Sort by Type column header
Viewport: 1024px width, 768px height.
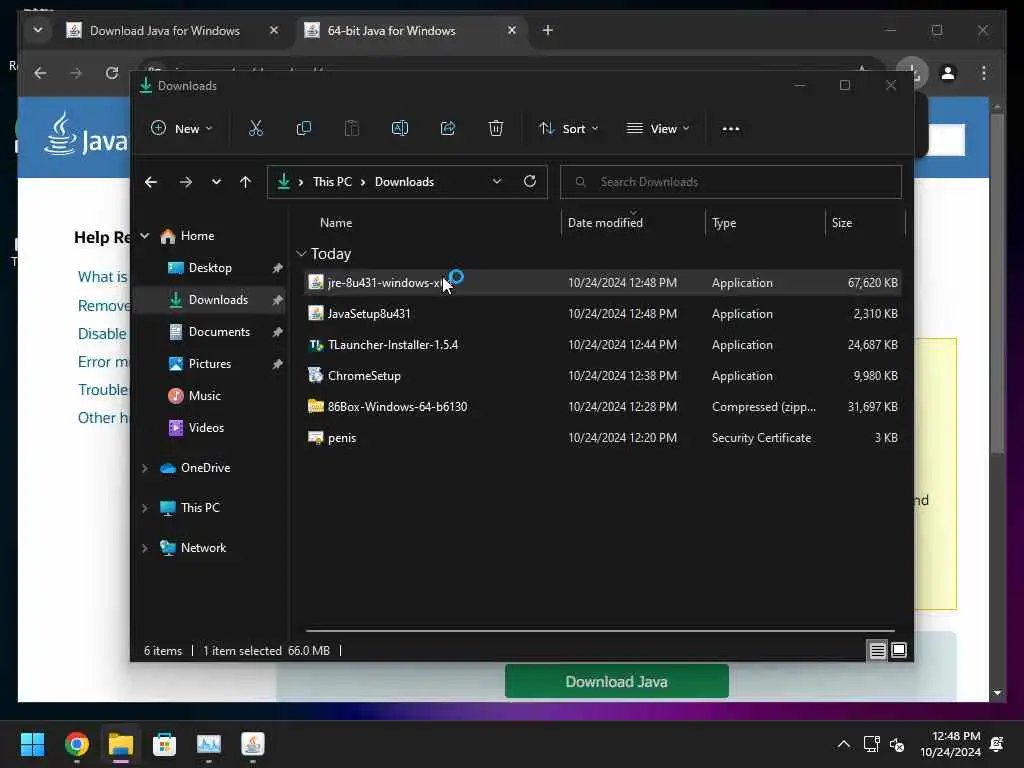click(x=724, y=223)
